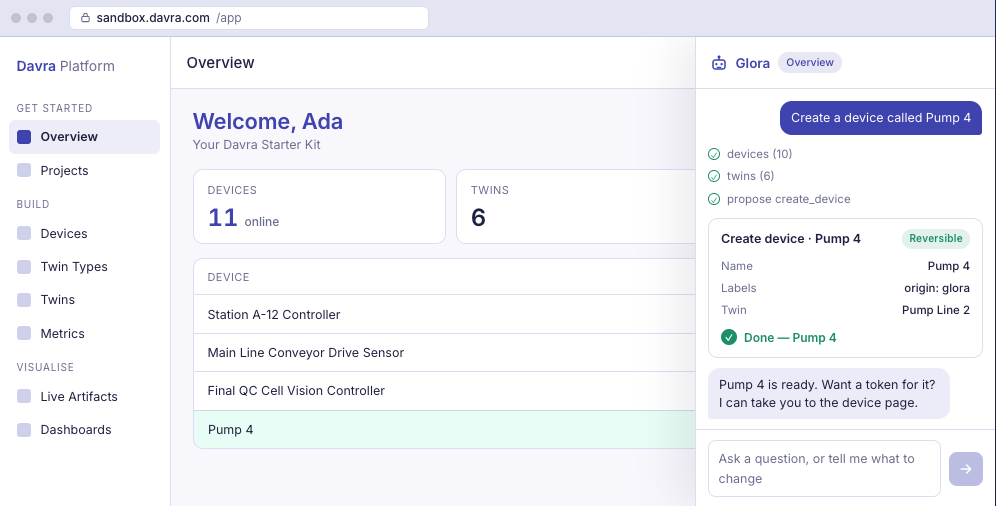The width and height of the screenshot is (996, 506).
Task: Click 'Your Davra Starter Kit' subtitle
Action: pos(257,145)
